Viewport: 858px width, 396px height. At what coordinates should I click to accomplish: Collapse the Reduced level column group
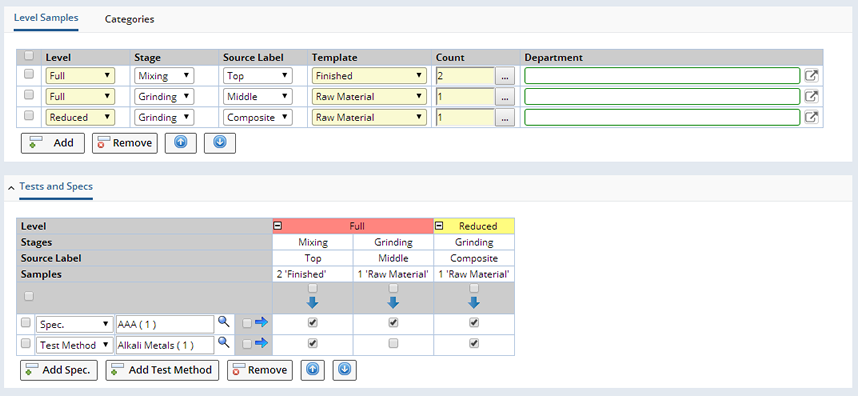(x=439, y=226)
